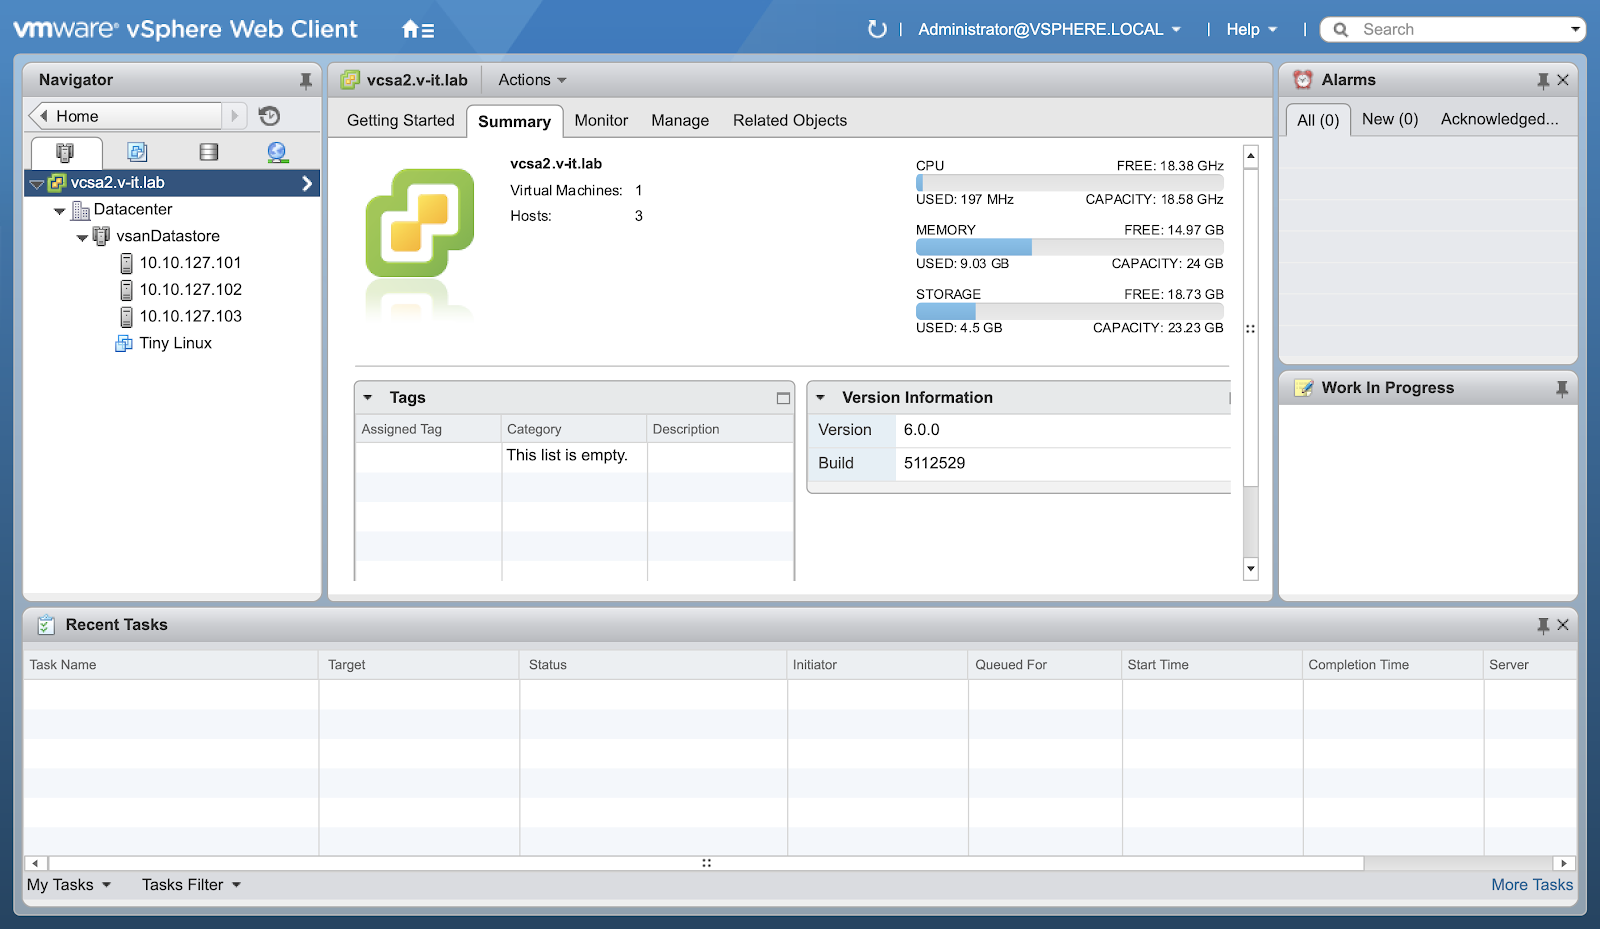The width and height of the screenshot is (1600, 929).
Task: Switch to the Summary tab
Action: [x=514, y=122]
